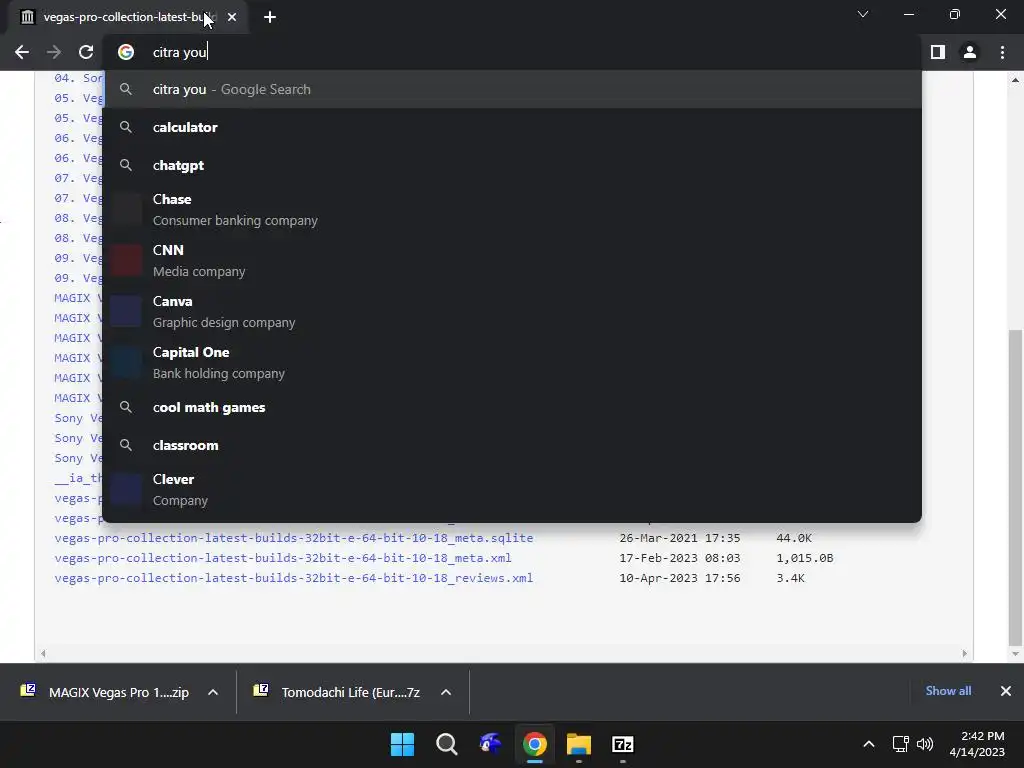The width and height of the screenshot is (1024, 768).
Task: Open the Chrome profile menu
Action: [x=970, y=52]
